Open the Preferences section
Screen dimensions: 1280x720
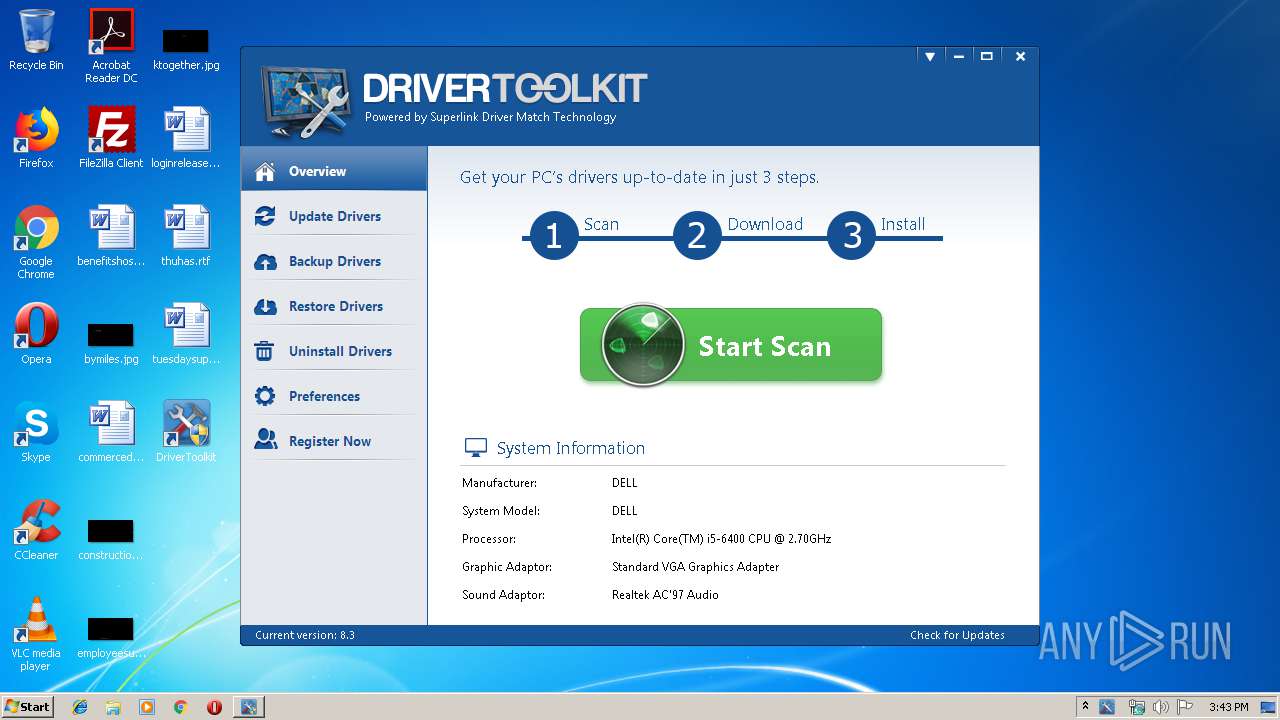coord(334,396)
